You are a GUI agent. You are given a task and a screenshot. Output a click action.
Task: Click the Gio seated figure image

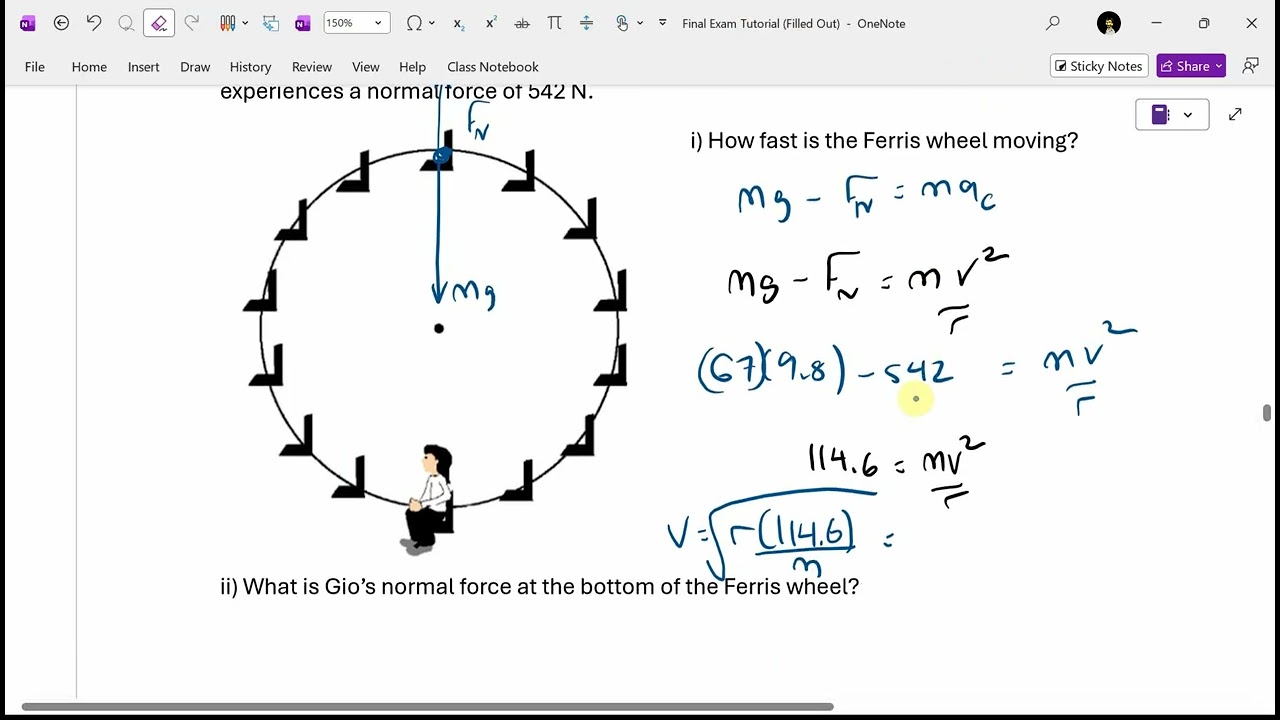pos(429,498)
